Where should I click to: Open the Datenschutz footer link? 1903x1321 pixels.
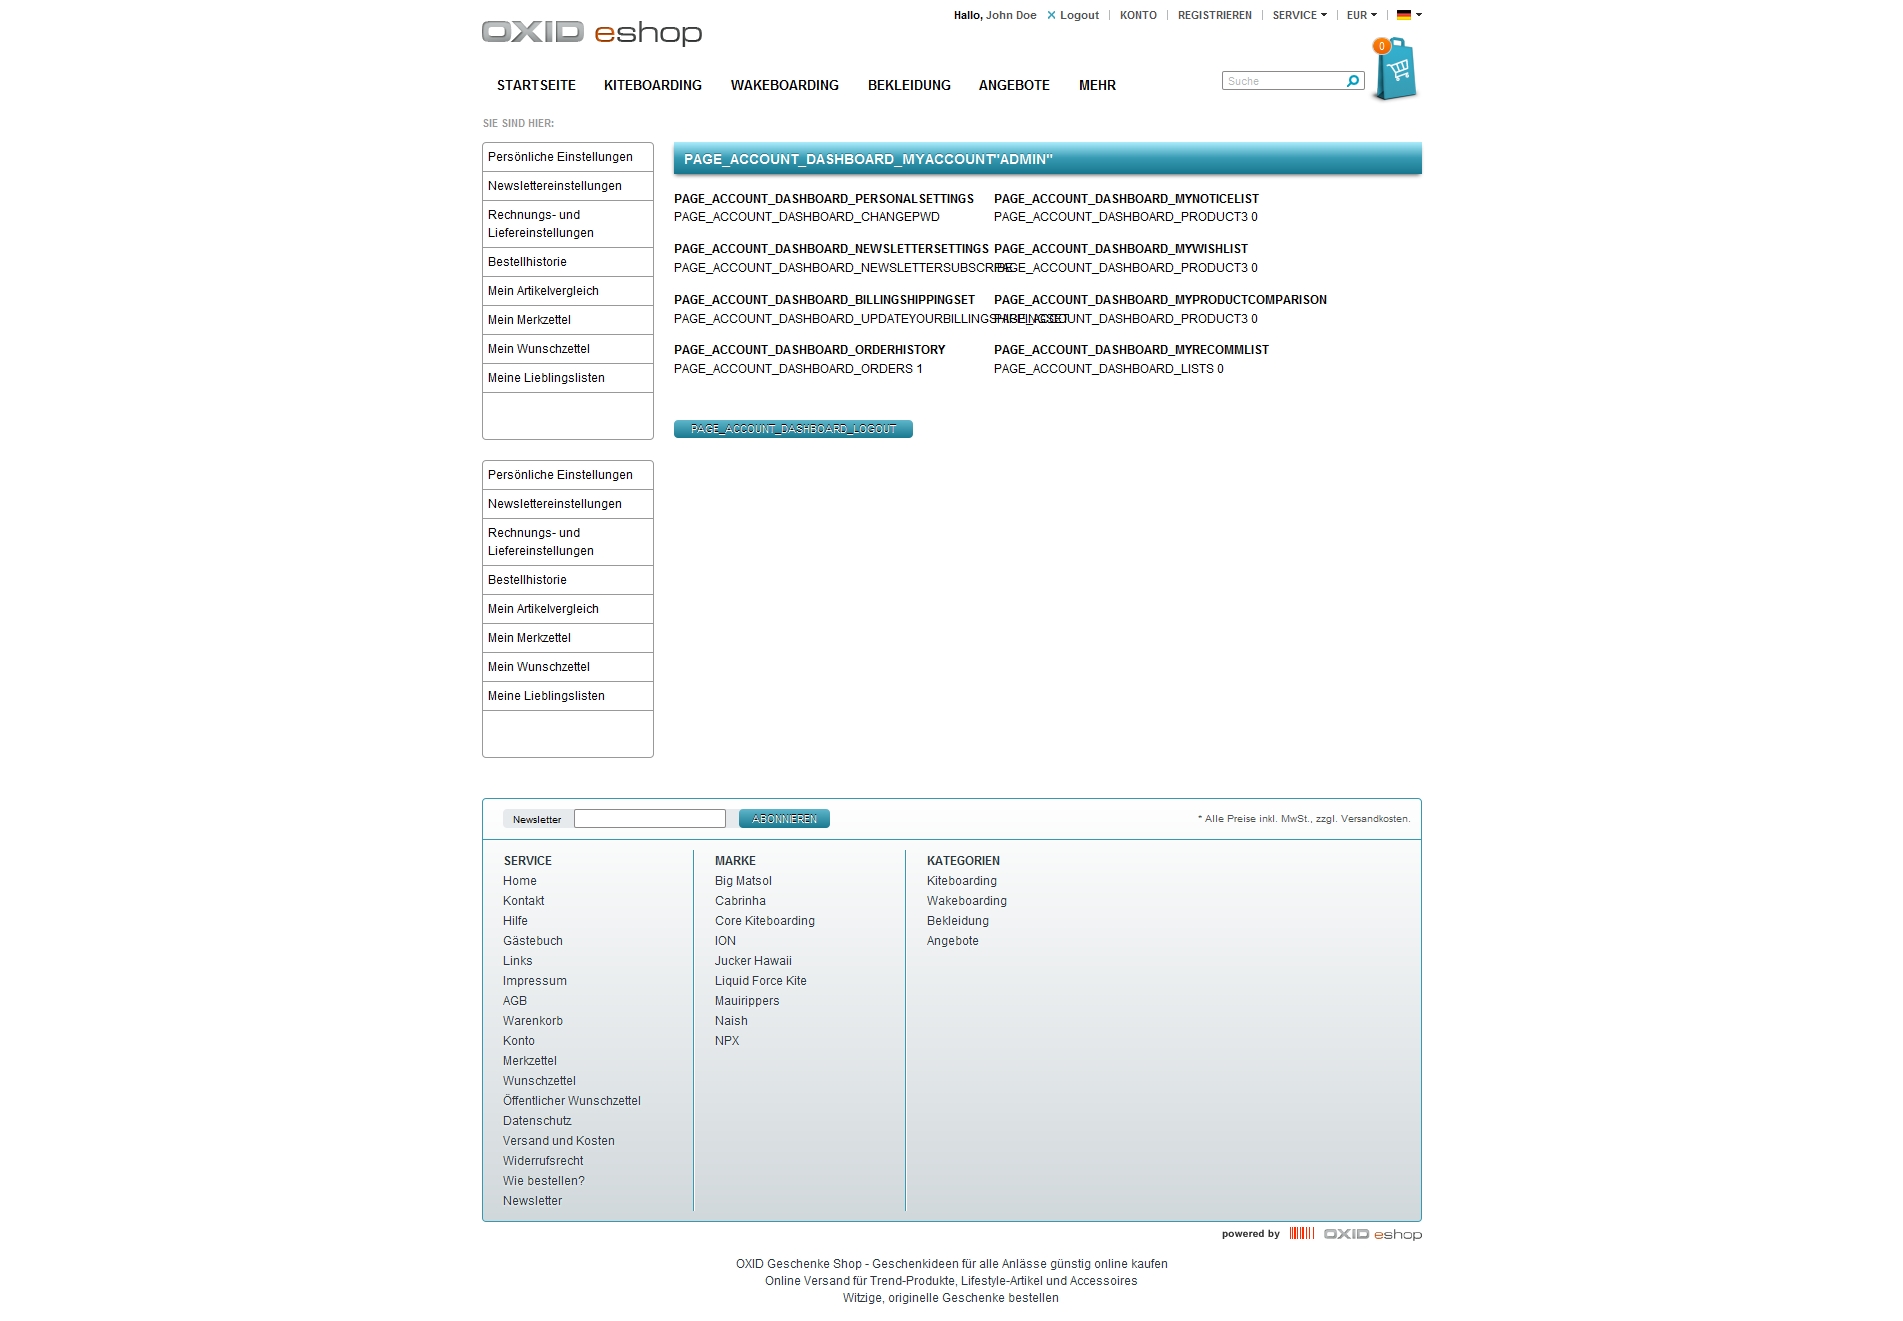click(537, 1121)
